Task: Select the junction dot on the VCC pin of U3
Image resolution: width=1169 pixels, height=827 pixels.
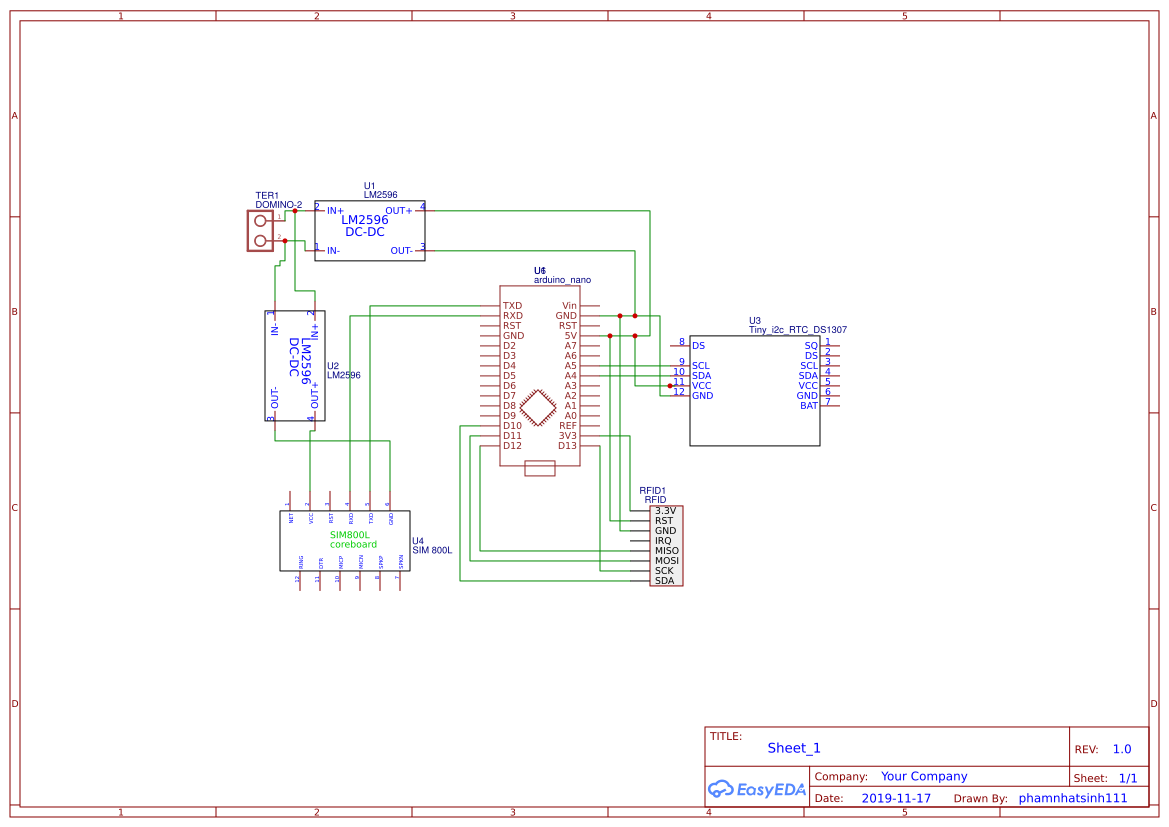Action: [672, 384]
